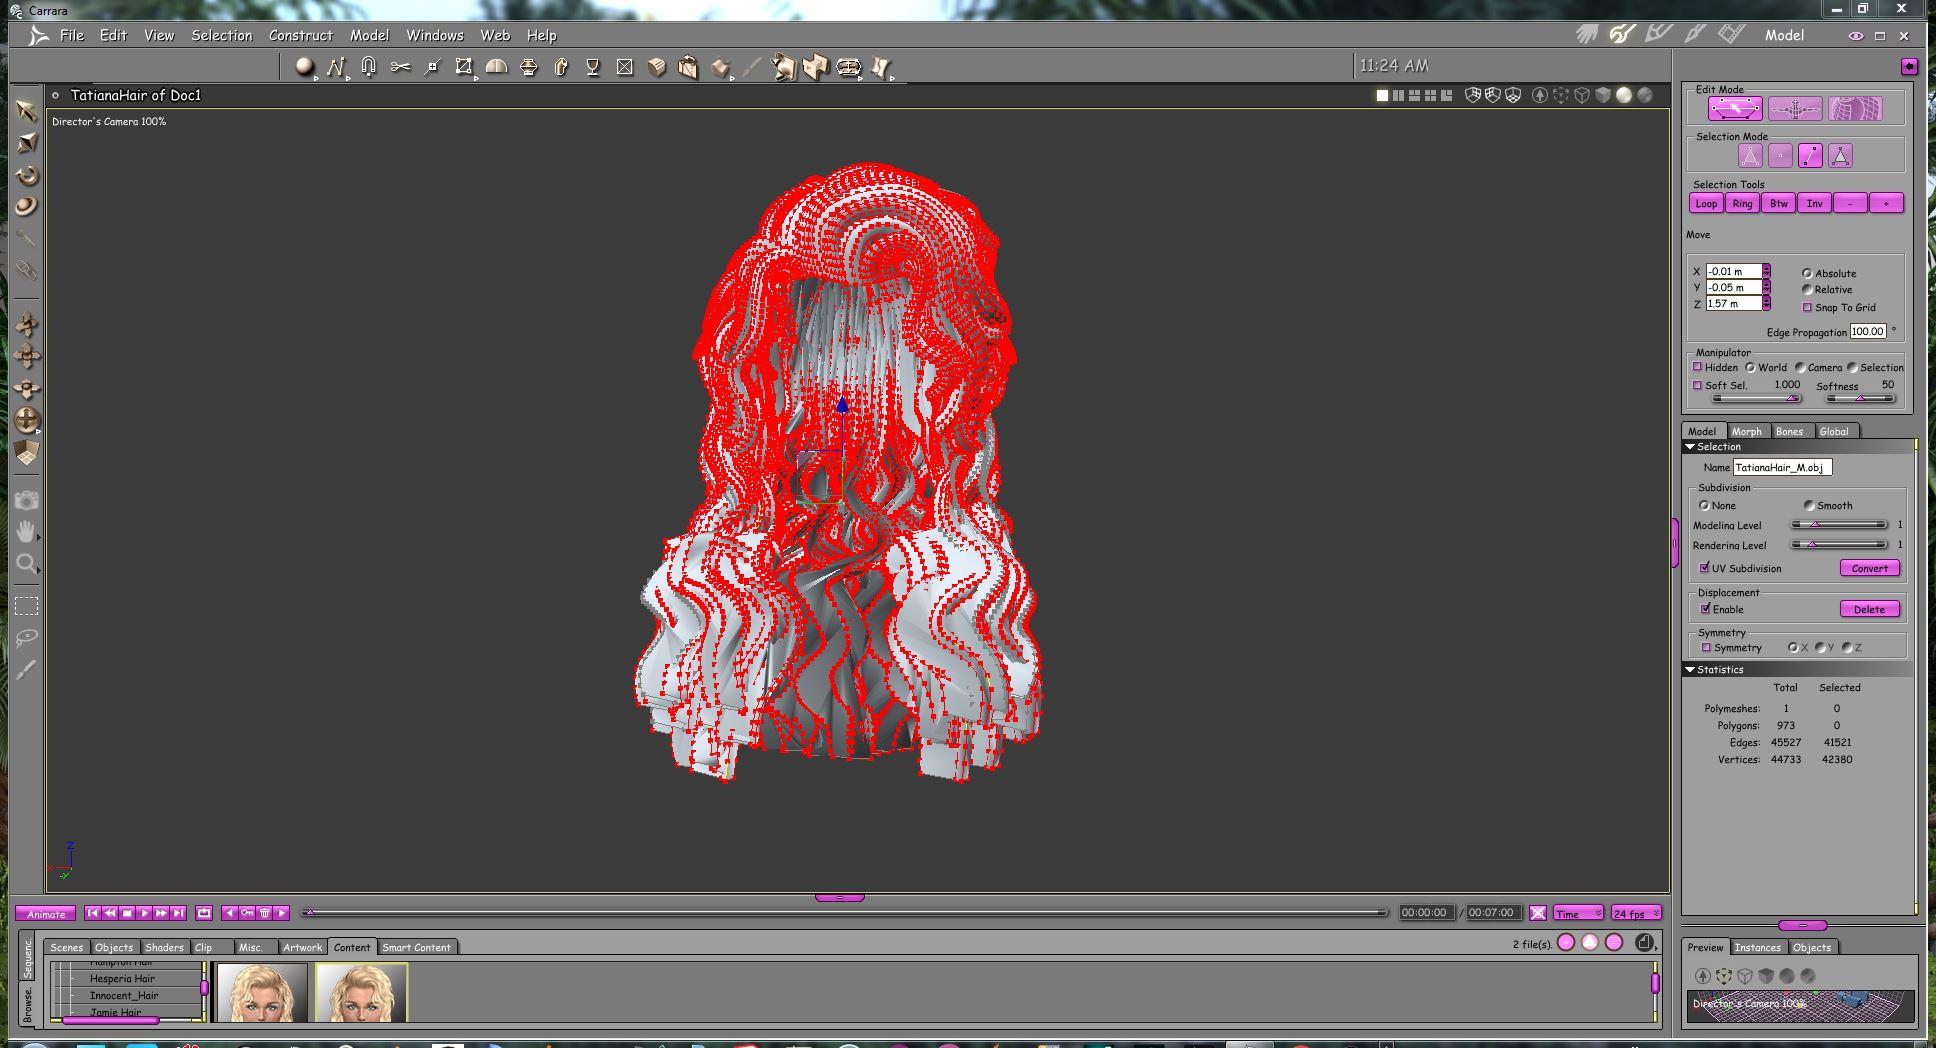Image resolution: width=1936 pixels, height=1048 pixels.
Task: Choose the hand pan tool
Action: tap(27, 531)
